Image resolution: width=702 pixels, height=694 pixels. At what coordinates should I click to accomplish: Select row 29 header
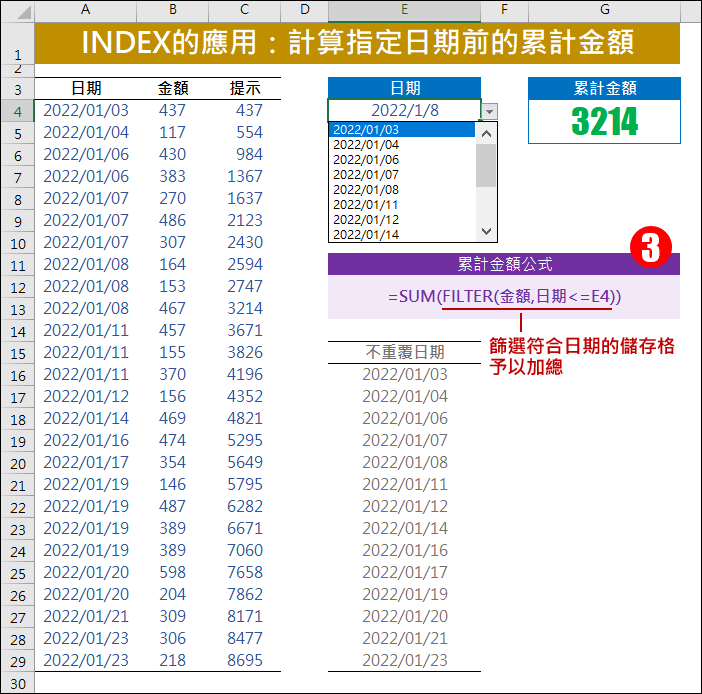click(17, 661)
